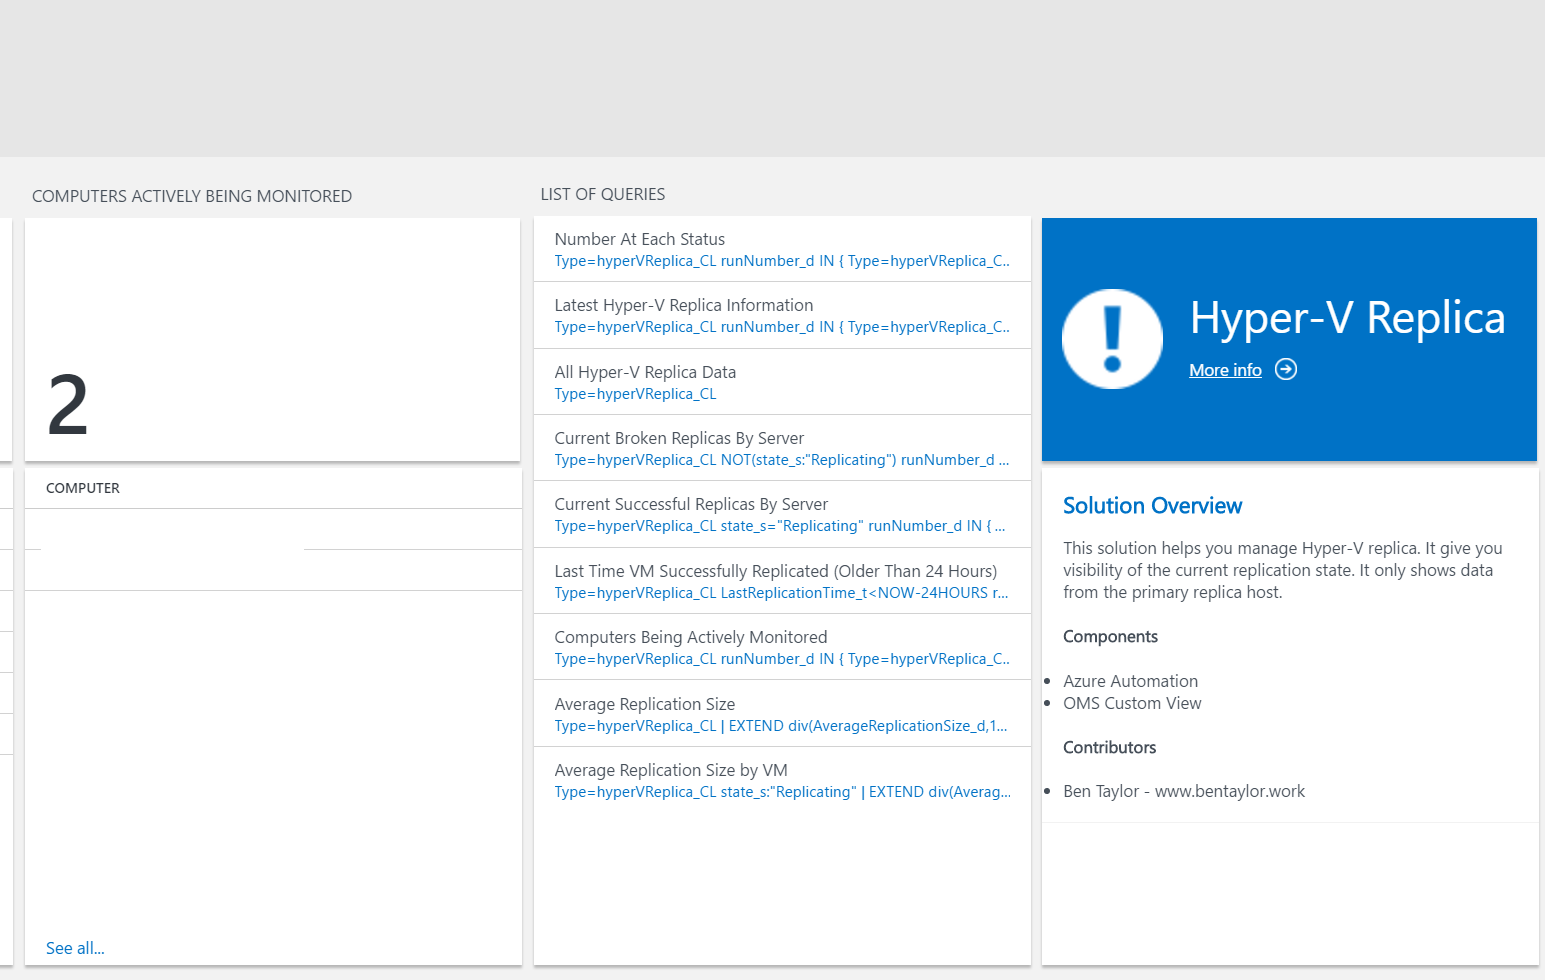This screenshot has height=980, width=1545.
Task: Click the COMPUTER column header
Action: click(x=83, y=488)
